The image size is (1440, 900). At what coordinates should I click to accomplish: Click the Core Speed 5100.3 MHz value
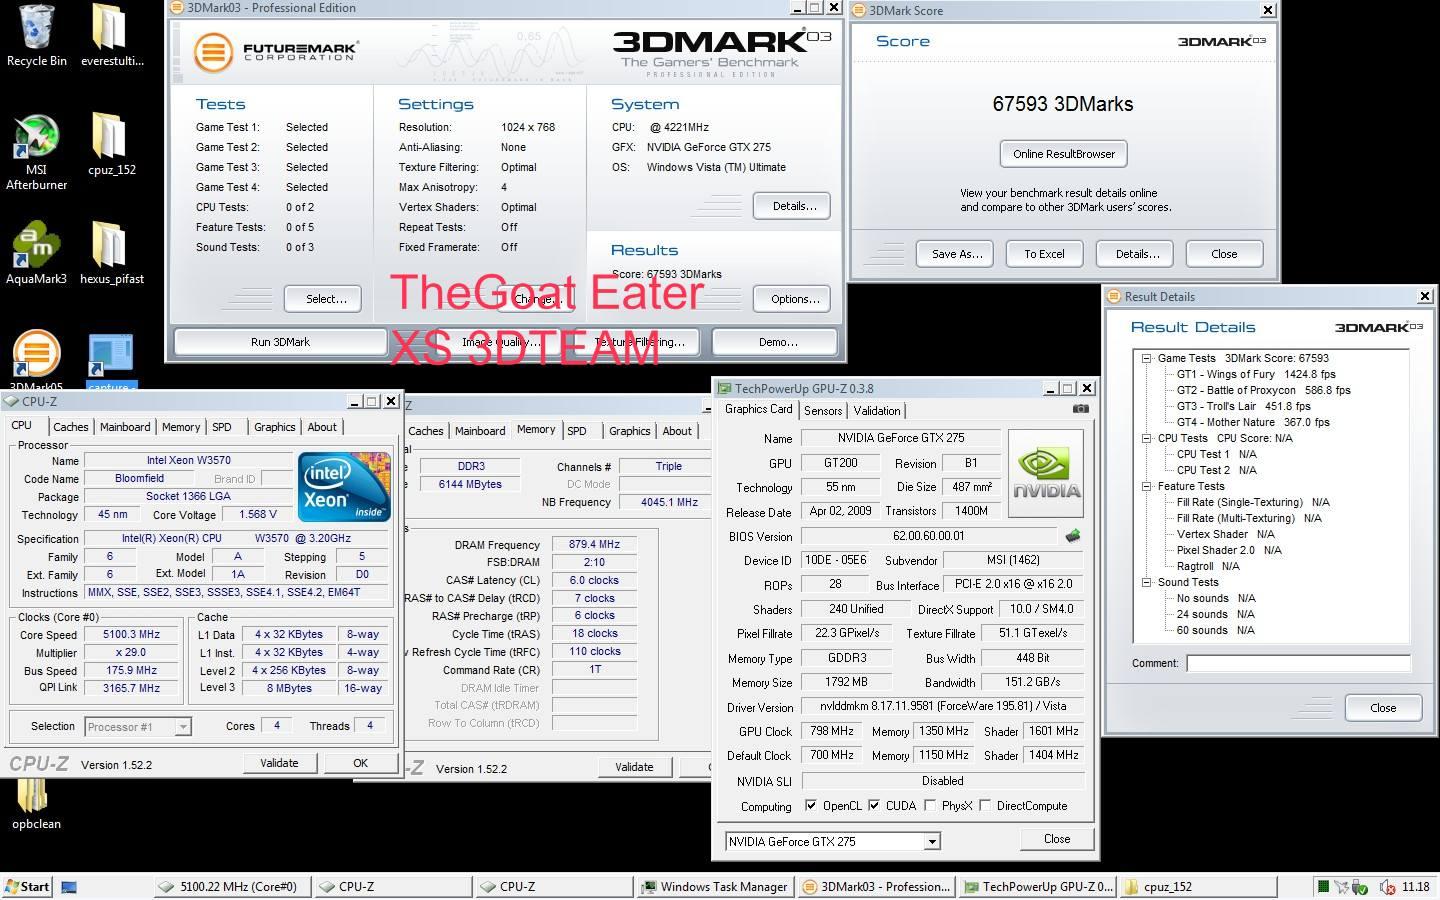pos(132,634)
